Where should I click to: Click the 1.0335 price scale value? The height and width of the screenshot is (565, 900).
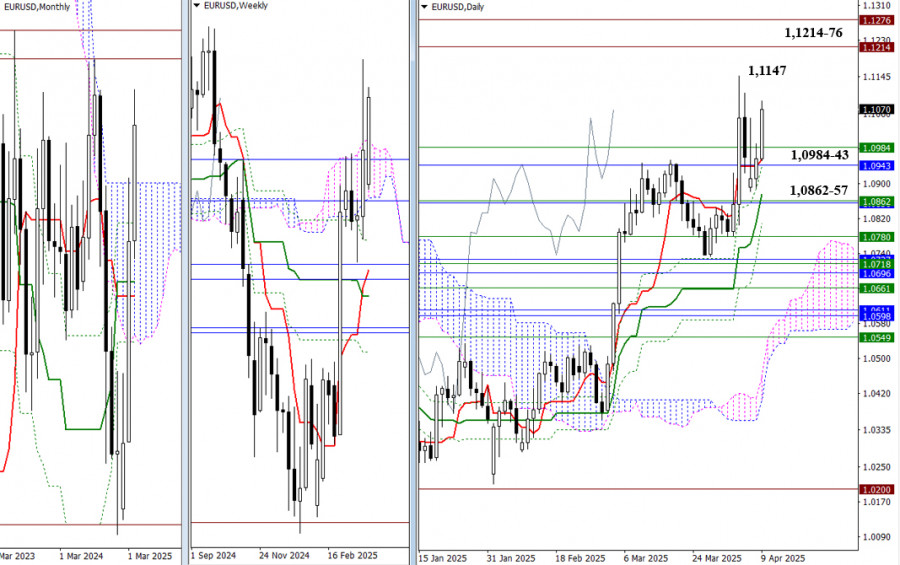pyautogui.click(x=877, y=430)
